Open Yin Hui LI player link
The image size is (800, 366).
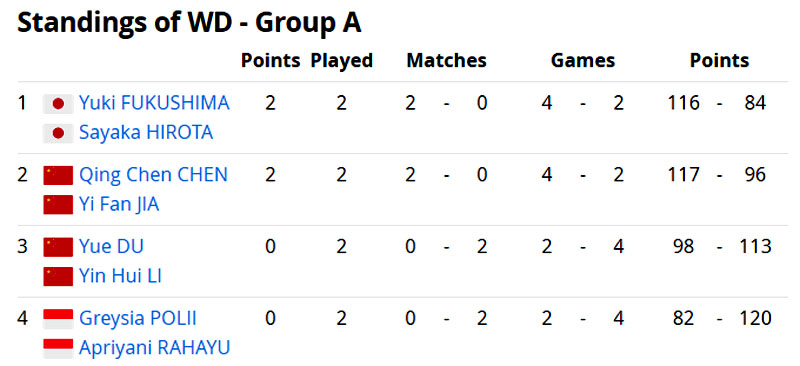point(120,276)
